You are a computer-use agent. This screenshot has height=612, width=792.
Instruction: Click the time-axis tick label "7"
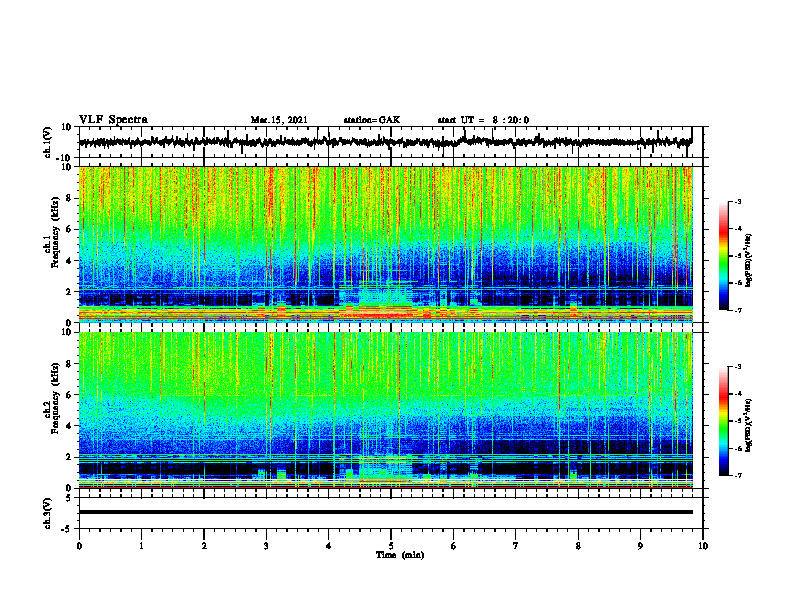pos(516,546)
